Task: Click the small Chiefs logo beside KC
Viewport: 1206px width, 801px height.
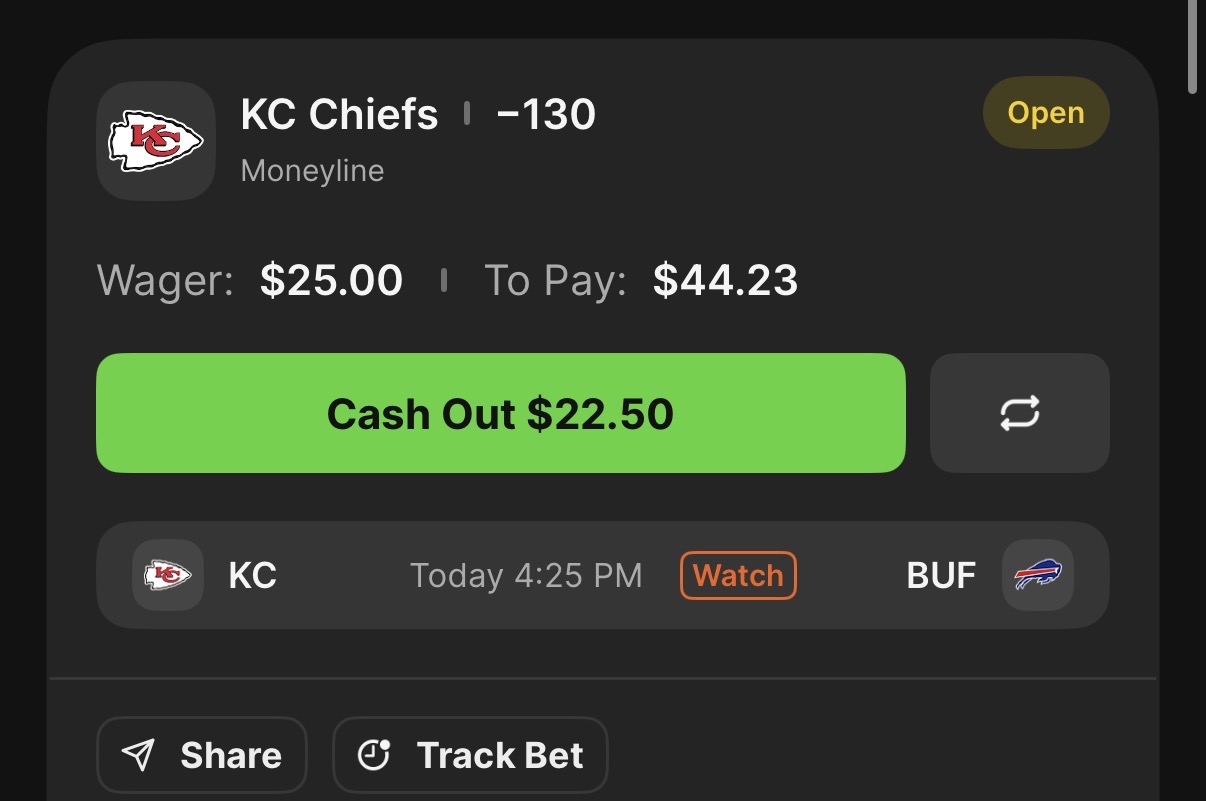Action: [x=168, y=575]
